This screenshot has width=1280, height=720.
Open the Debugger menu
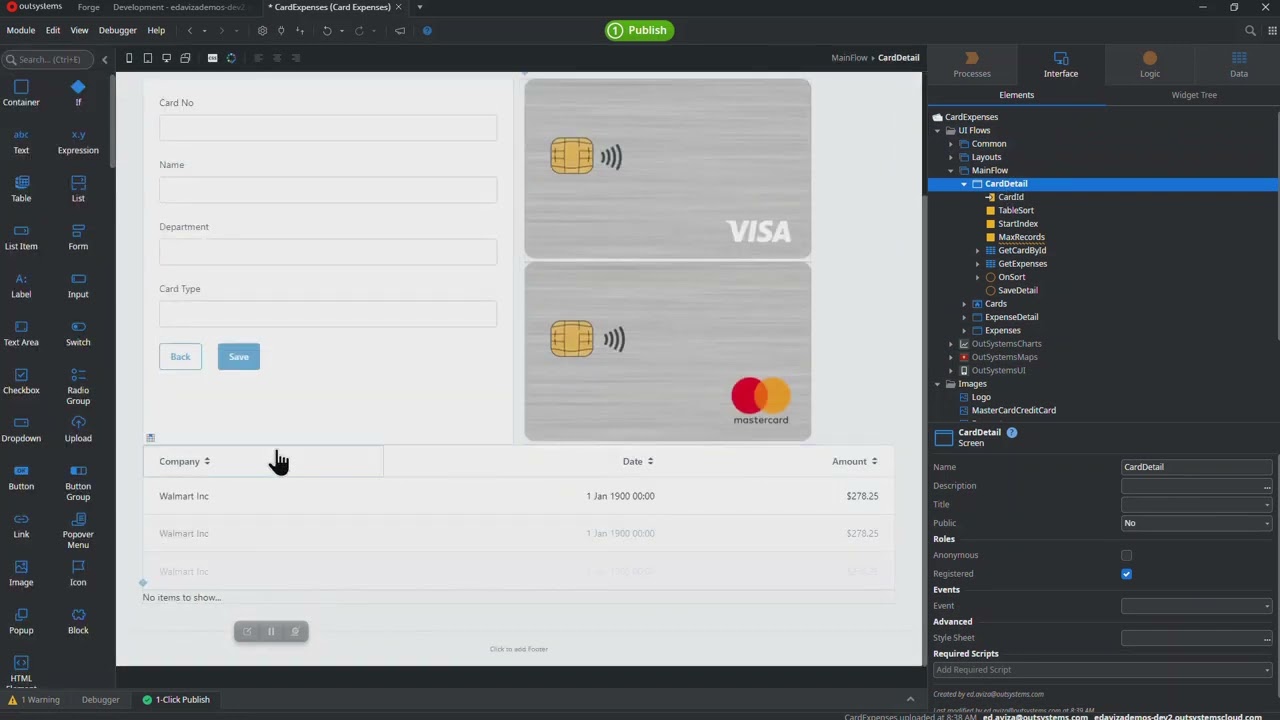click(x=117, y=31)
